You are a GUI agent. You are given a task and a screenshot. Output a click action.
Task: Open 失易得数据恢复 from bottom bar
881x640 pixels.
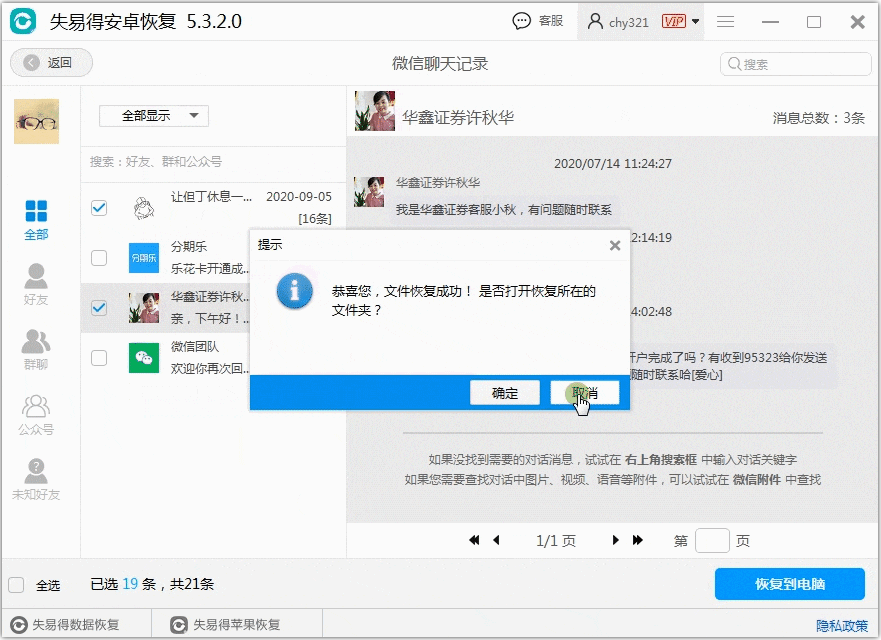point(65,625)
